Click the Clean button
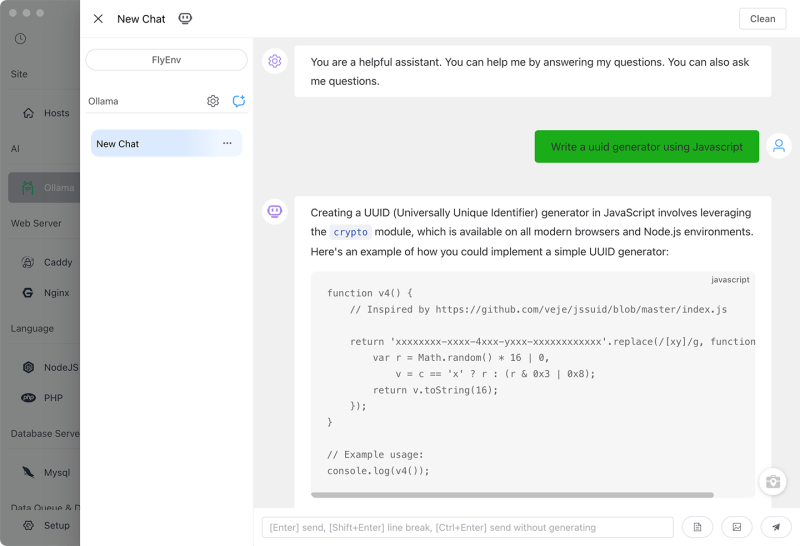The image size is (800, 546). pyautogui.click(x=762, y=19)
